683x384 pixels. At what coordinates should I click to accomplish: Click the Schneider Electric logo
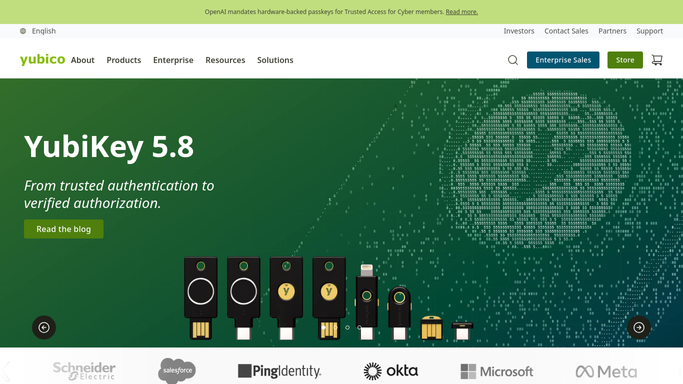pyautogui.click(x=84, y=371)
